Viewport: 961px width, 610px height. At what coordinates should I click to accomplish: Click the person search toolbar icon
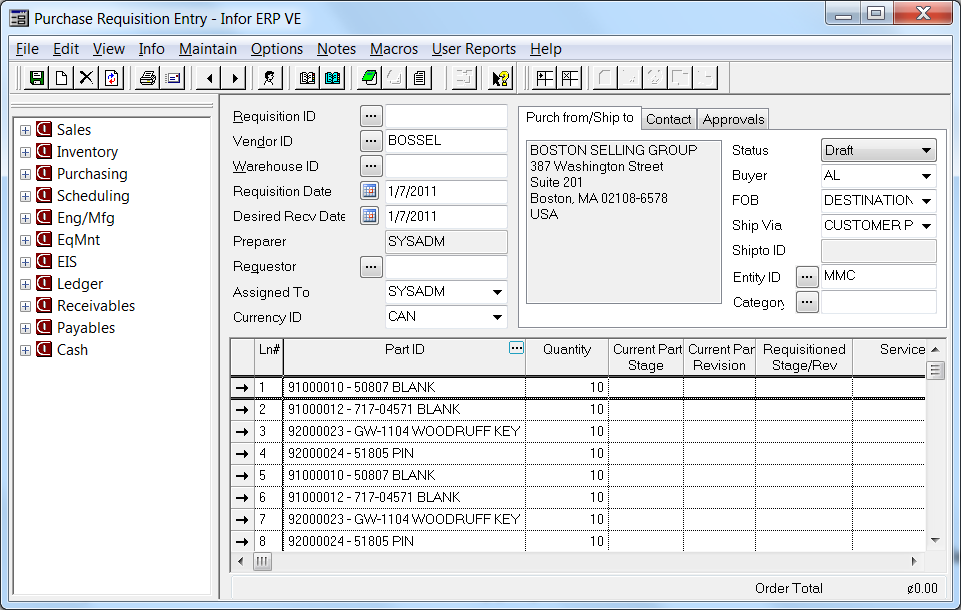(x=268, y=78)
